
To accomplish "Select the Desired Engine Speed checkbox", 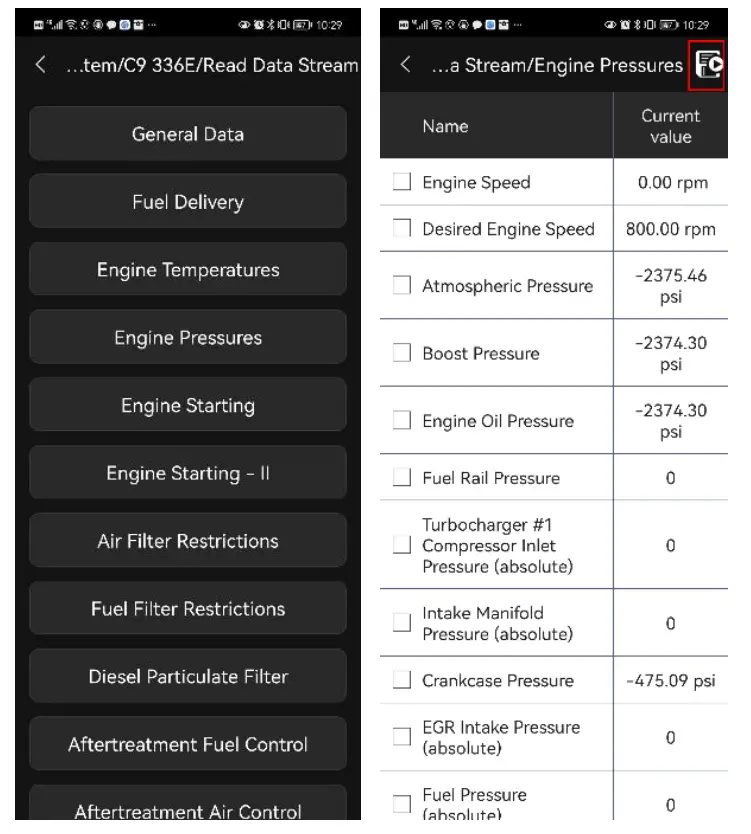I will point(402,229).
